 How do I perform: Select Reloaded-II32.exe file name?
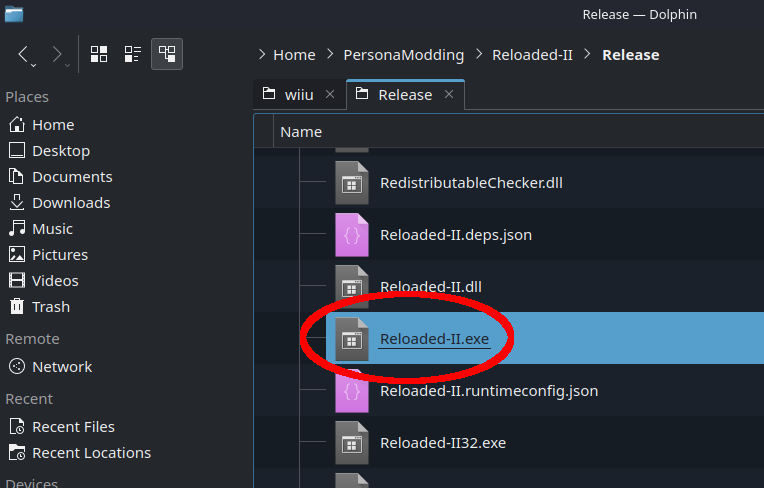click(443, 443)
